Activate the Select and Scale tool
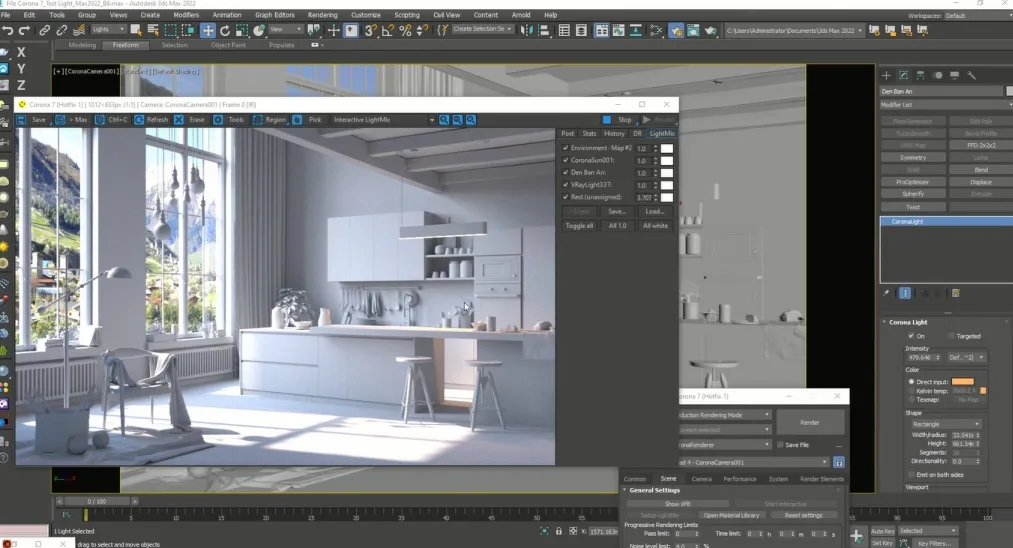This screenshot has height=548, width=1013. (242, 30)
